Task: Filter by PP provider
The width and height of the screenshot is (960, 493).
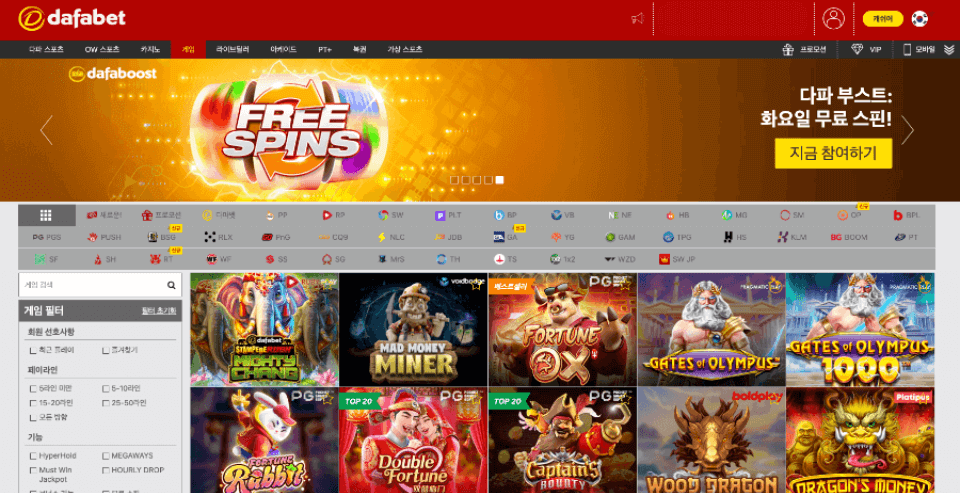Action: click(x=277, y=216)
